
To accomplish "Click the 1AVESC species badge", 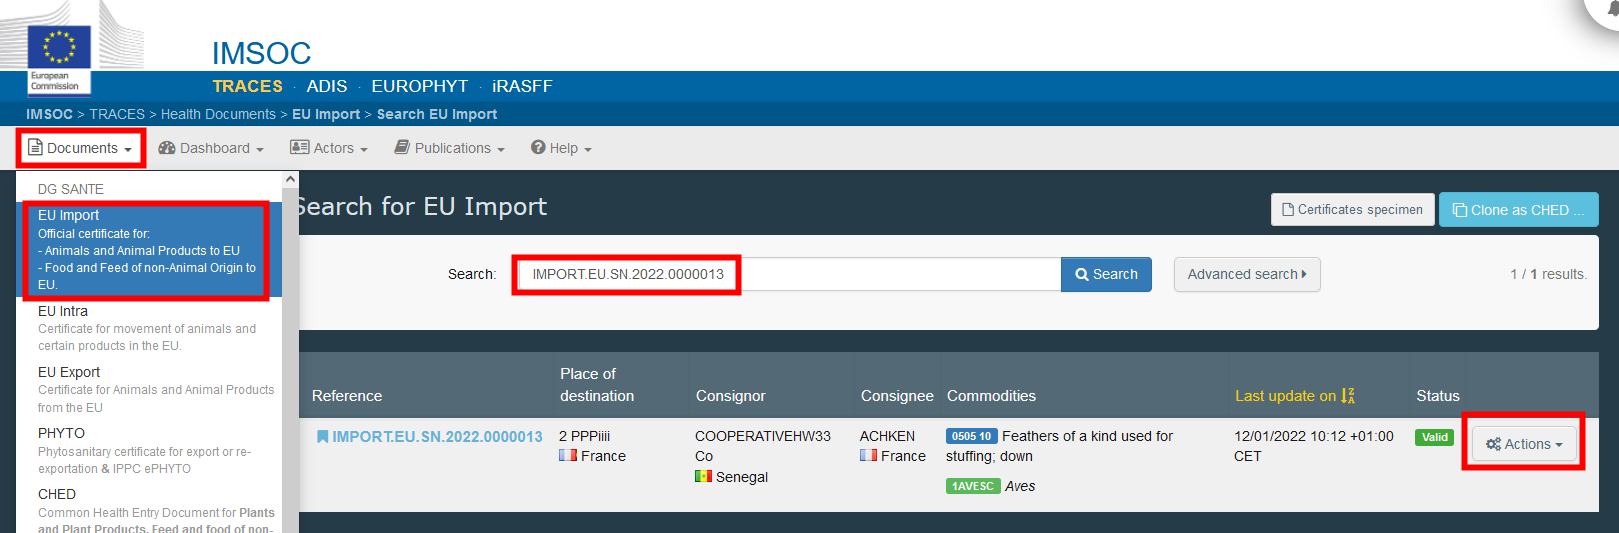I will pos(972,486).
